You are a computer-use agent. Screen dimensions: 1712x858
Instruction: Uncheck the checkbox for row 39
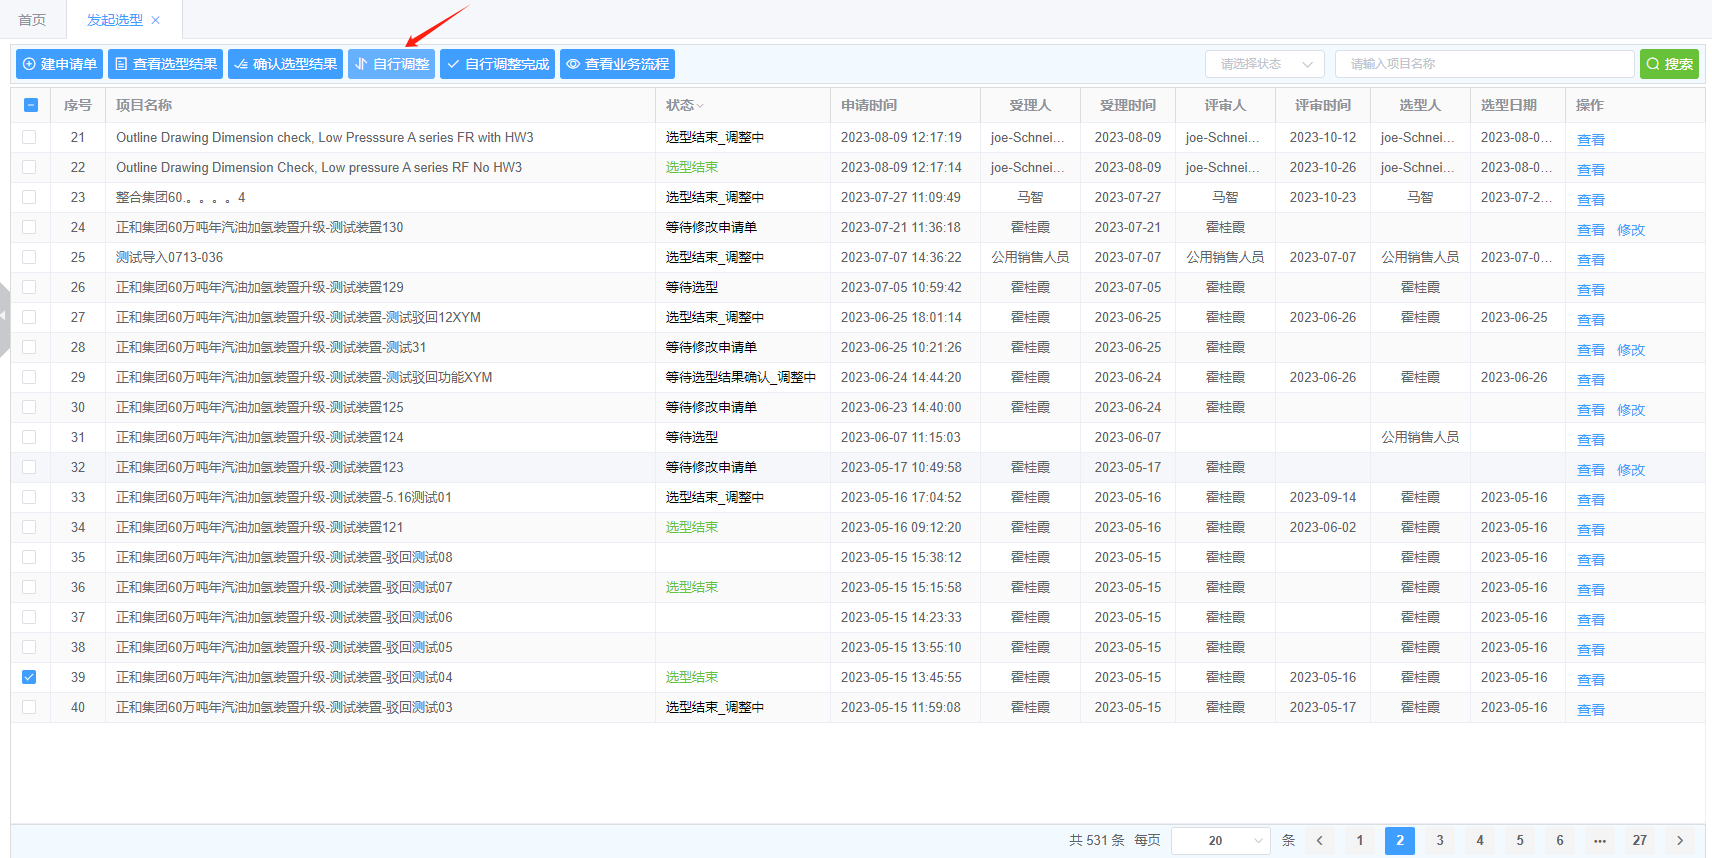[29, 677]
